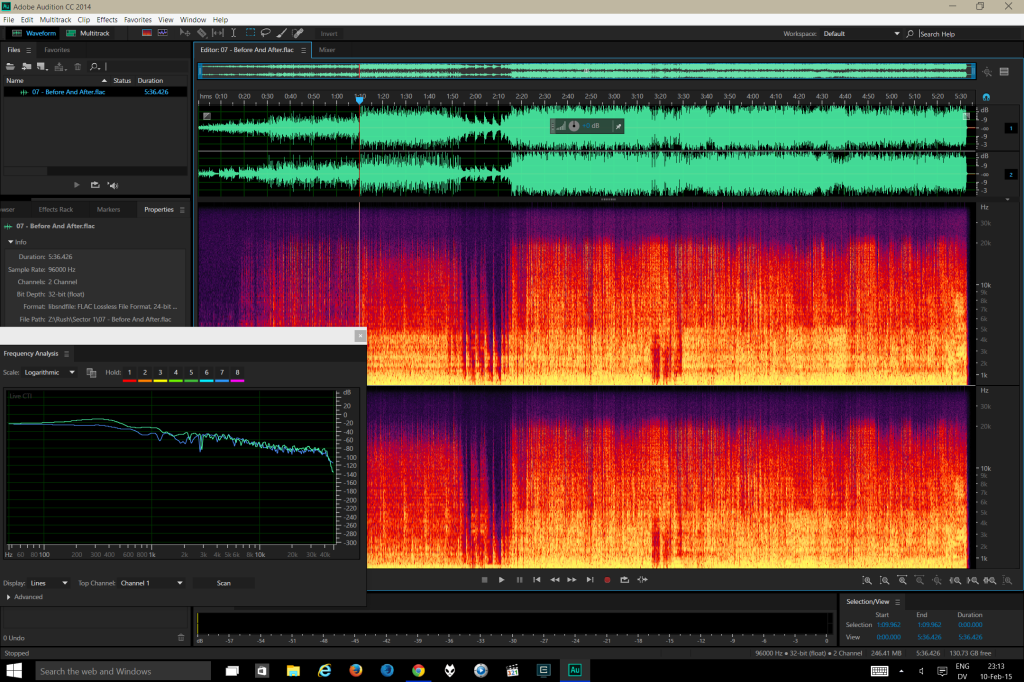Switch to Multitrack view

click(x=89, y=33)
